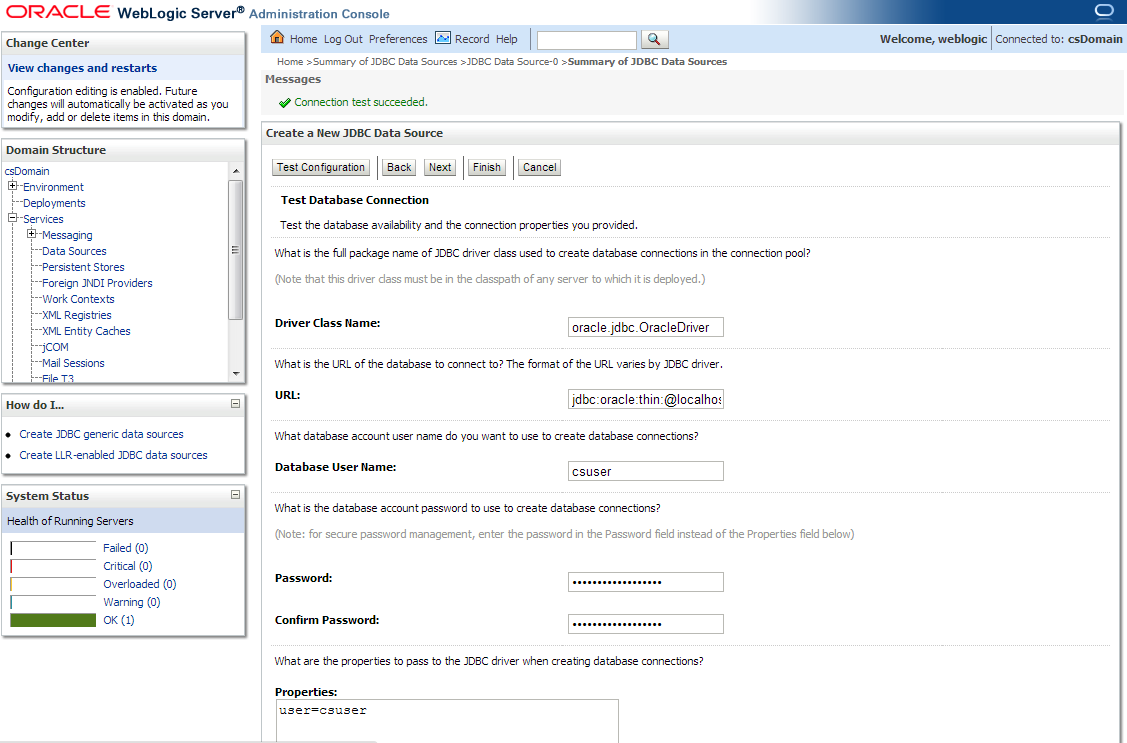Click the Warning (0) status link

(x=132, y=602)
